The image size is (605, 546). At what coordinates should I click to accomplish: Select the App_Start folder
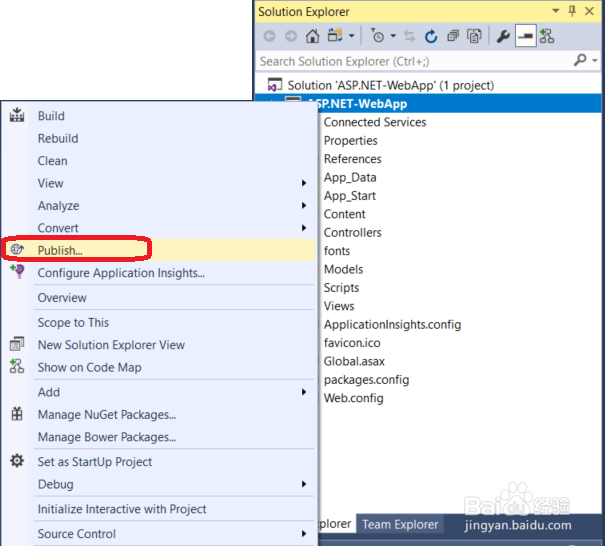350,196
